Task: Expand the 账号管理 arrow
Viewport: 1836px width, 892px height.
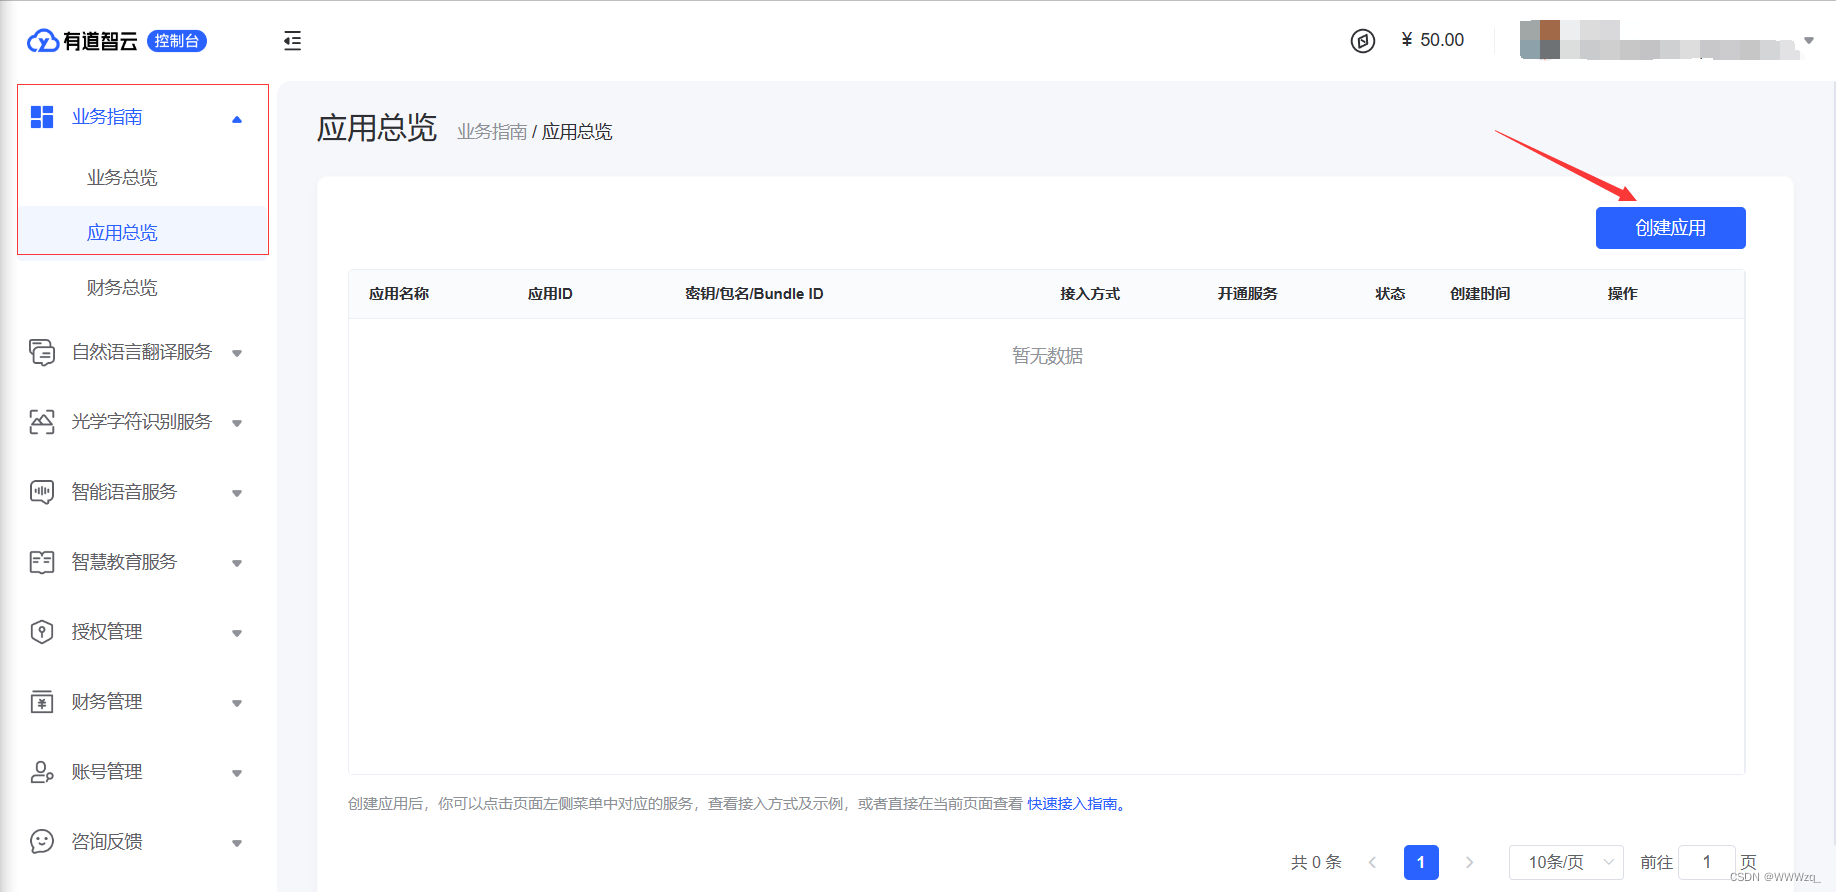Action: [x=237, y=773]
